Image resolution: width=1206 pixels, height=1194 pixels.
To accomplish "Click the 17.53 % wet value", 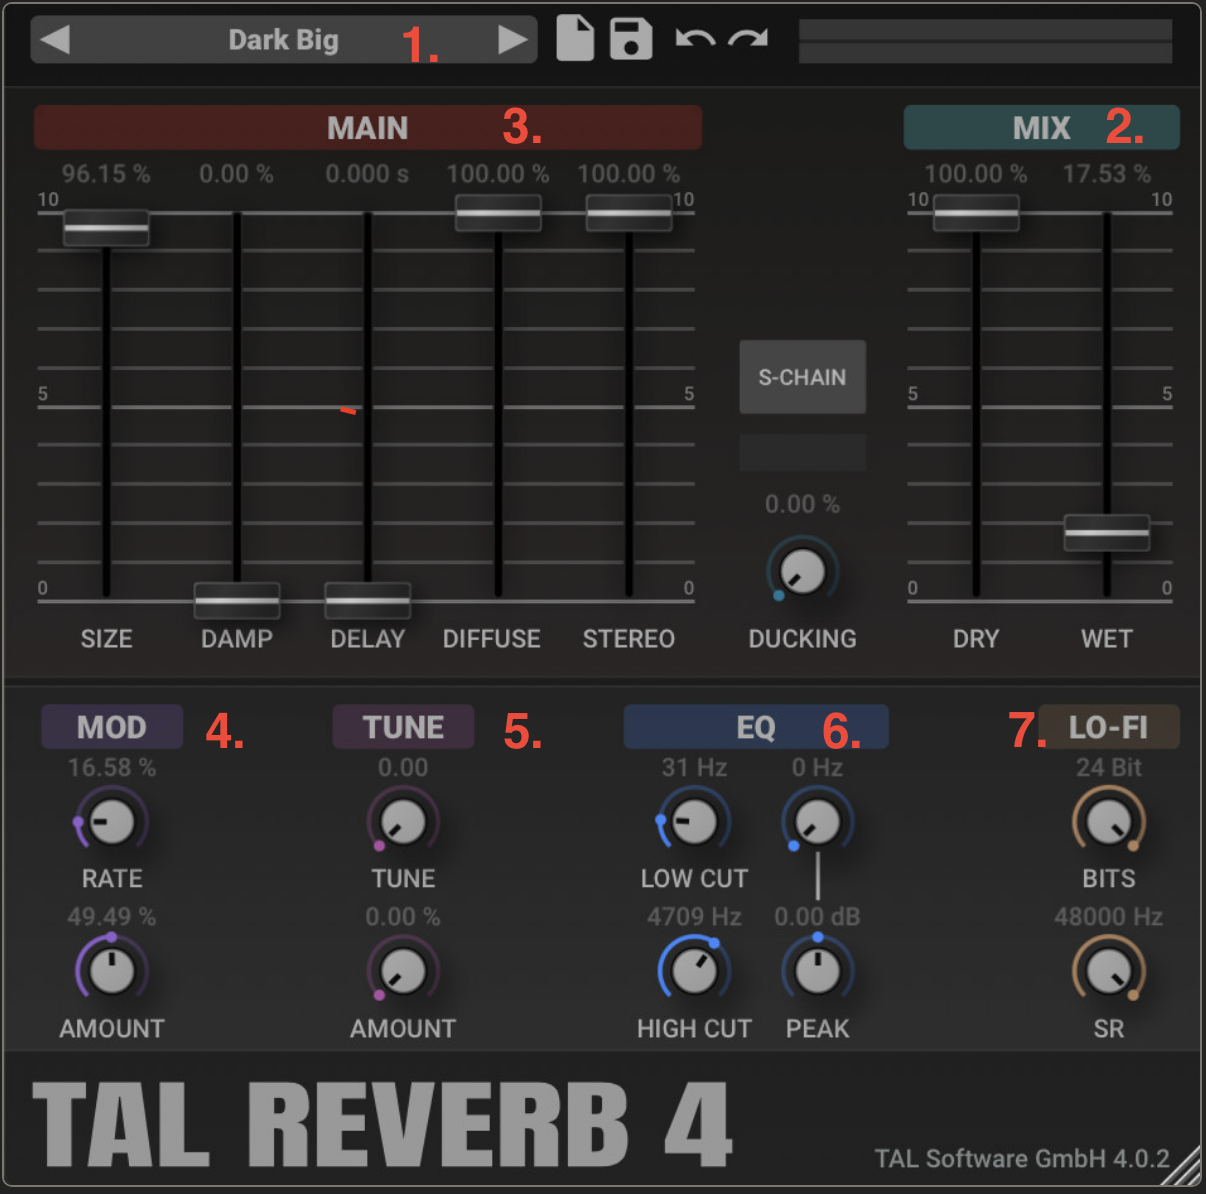I will 1107,174.
